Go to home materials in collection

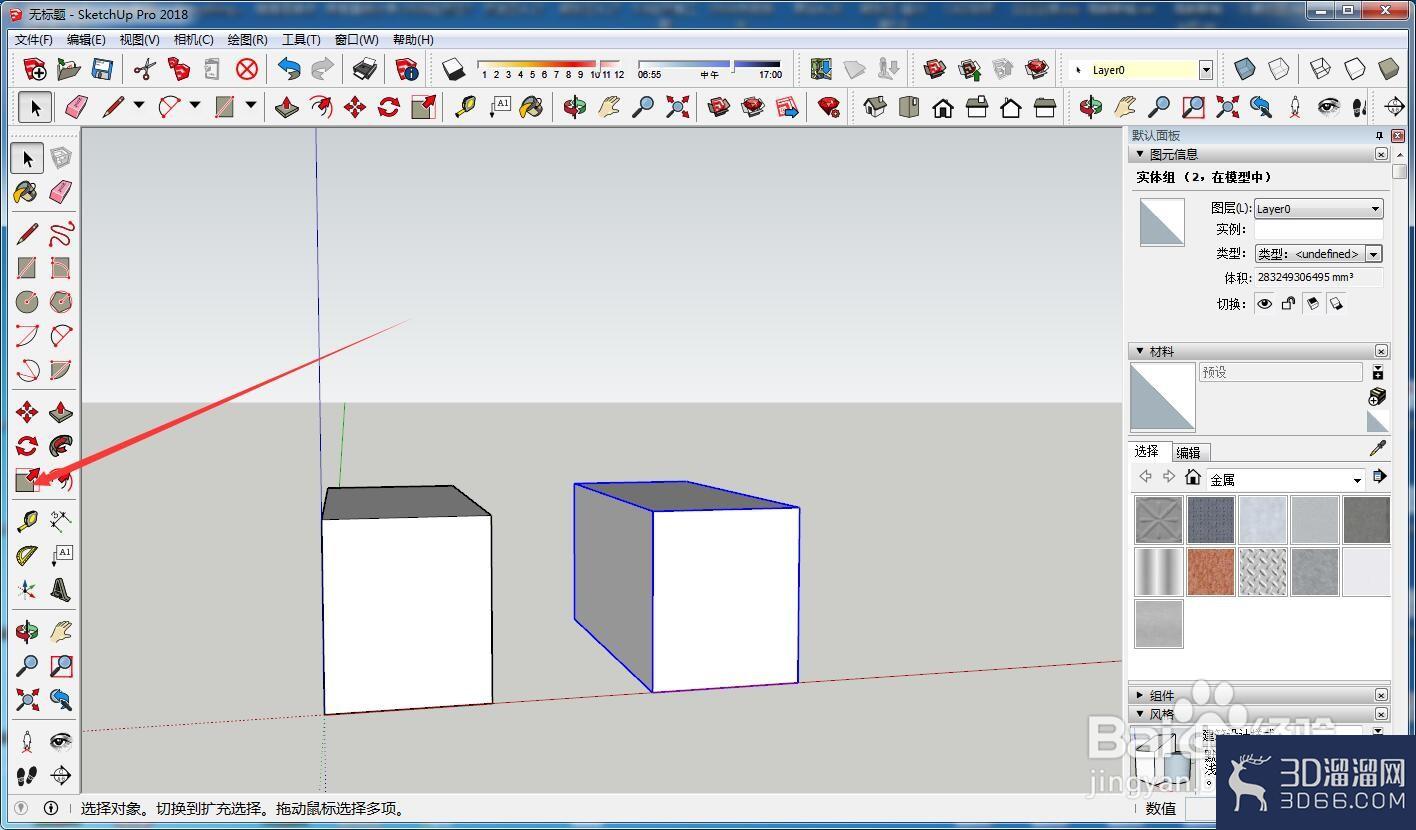tap(1192, 477)
